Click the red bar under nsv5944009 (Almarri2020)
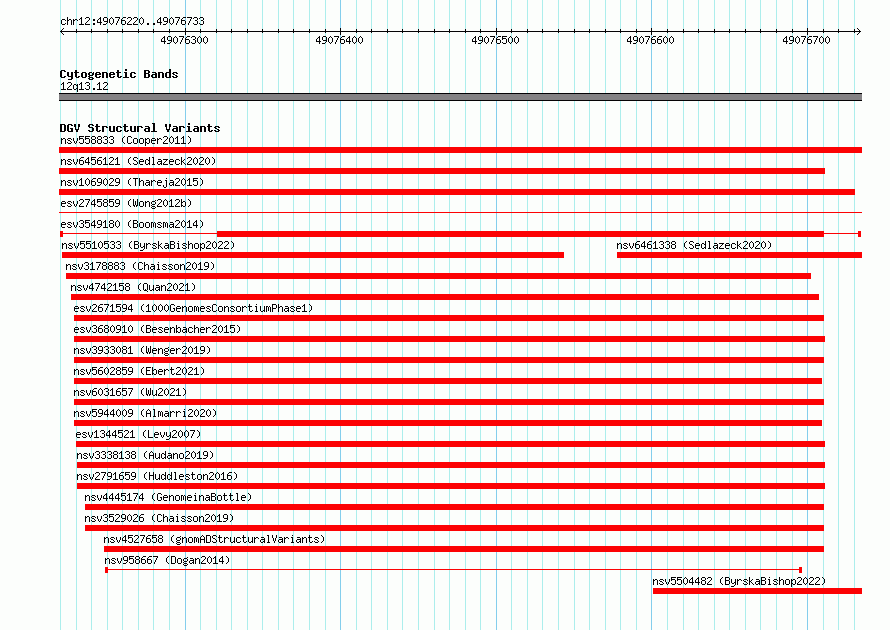 [448, 423]
